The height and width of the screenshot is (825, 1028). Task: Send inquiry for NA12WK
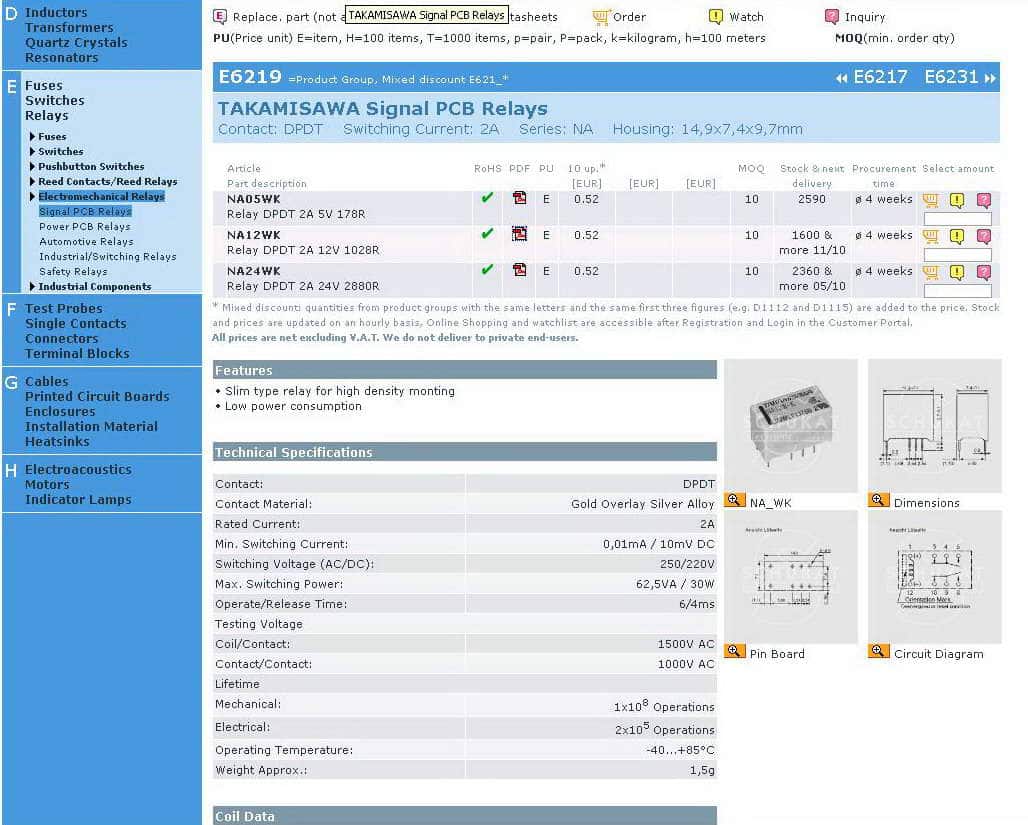click(x=983, y=236)
